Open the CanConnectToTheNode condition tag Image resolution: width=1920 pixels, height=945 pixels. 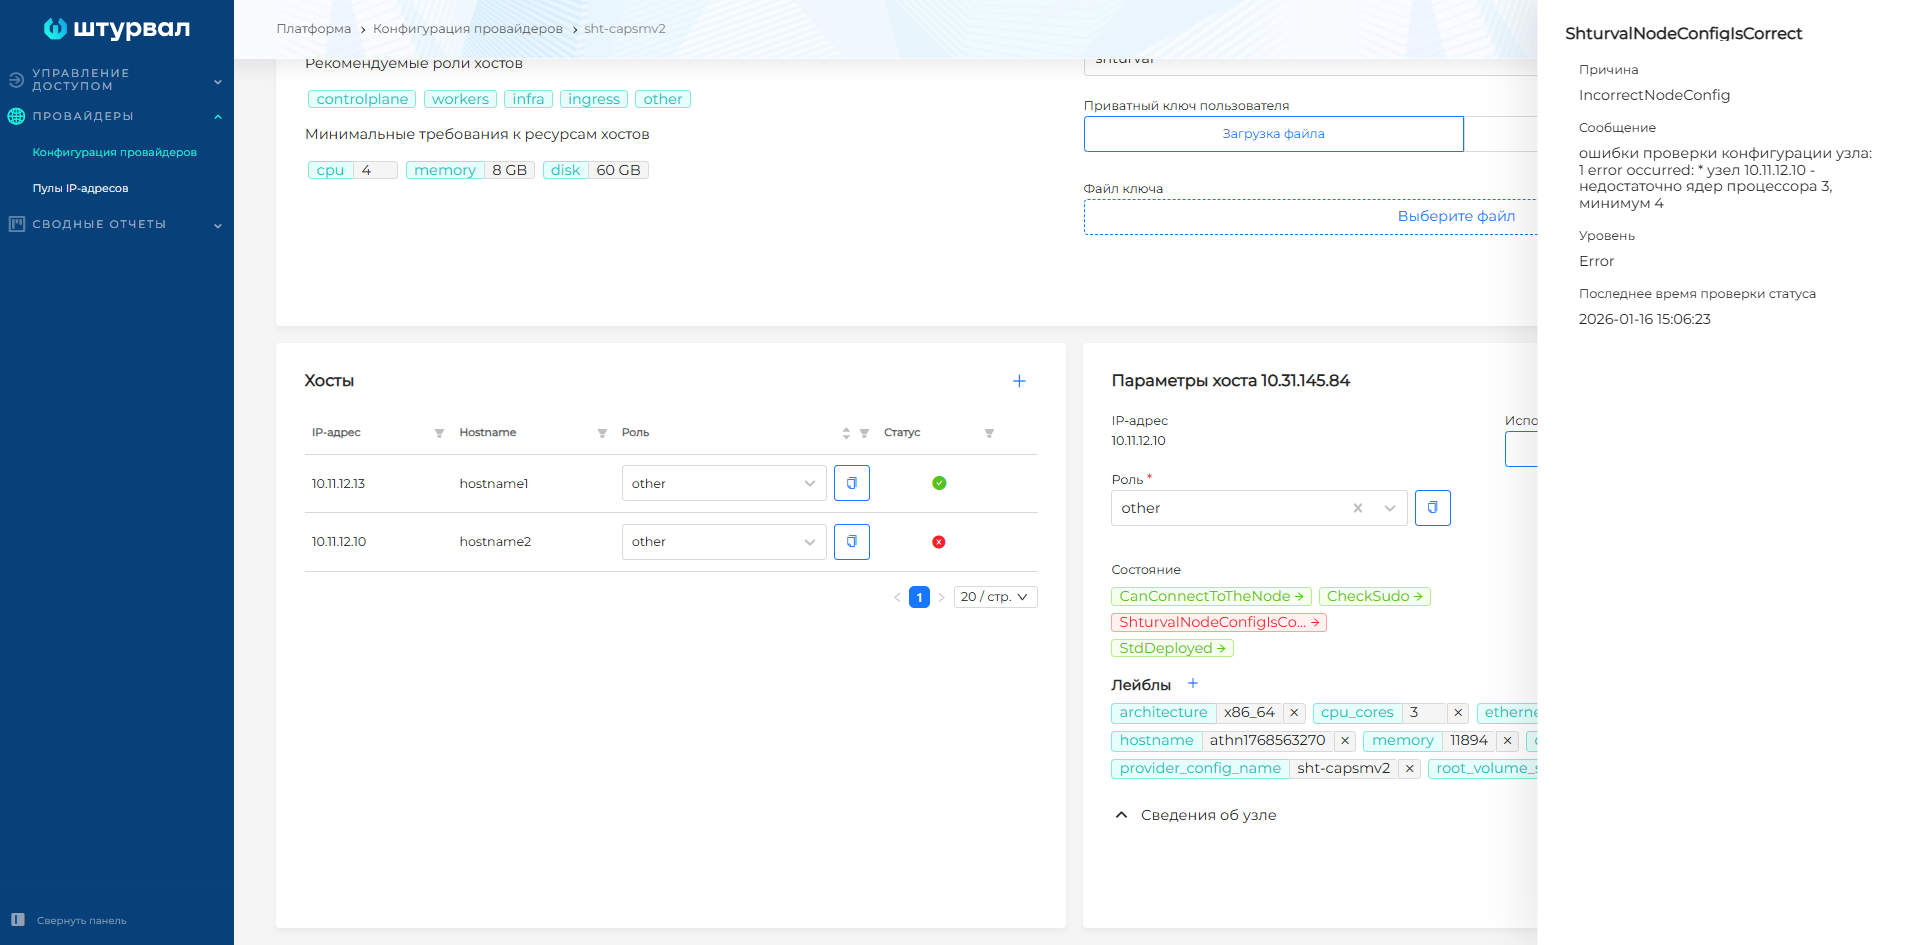tap(1210, 597)
